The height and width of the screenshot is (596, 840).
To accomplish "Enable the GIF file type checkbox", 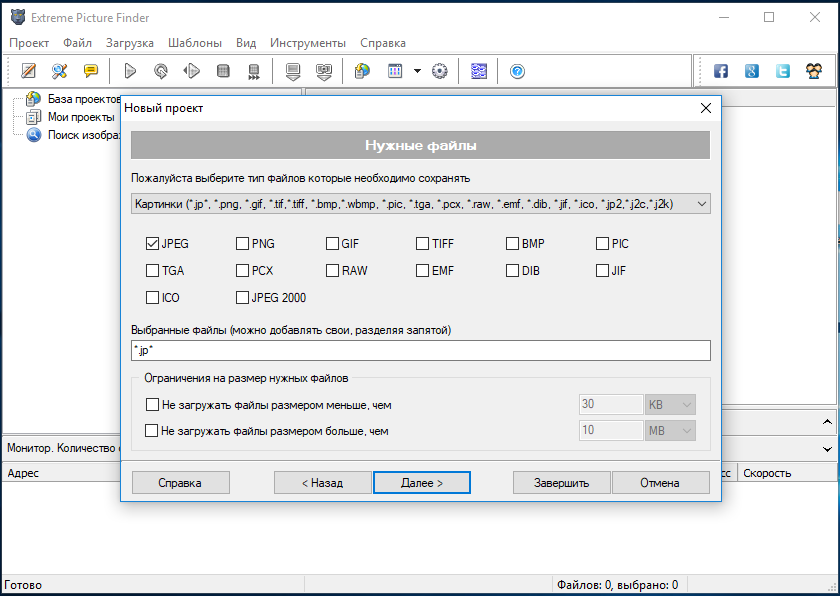I will [332, 244].
